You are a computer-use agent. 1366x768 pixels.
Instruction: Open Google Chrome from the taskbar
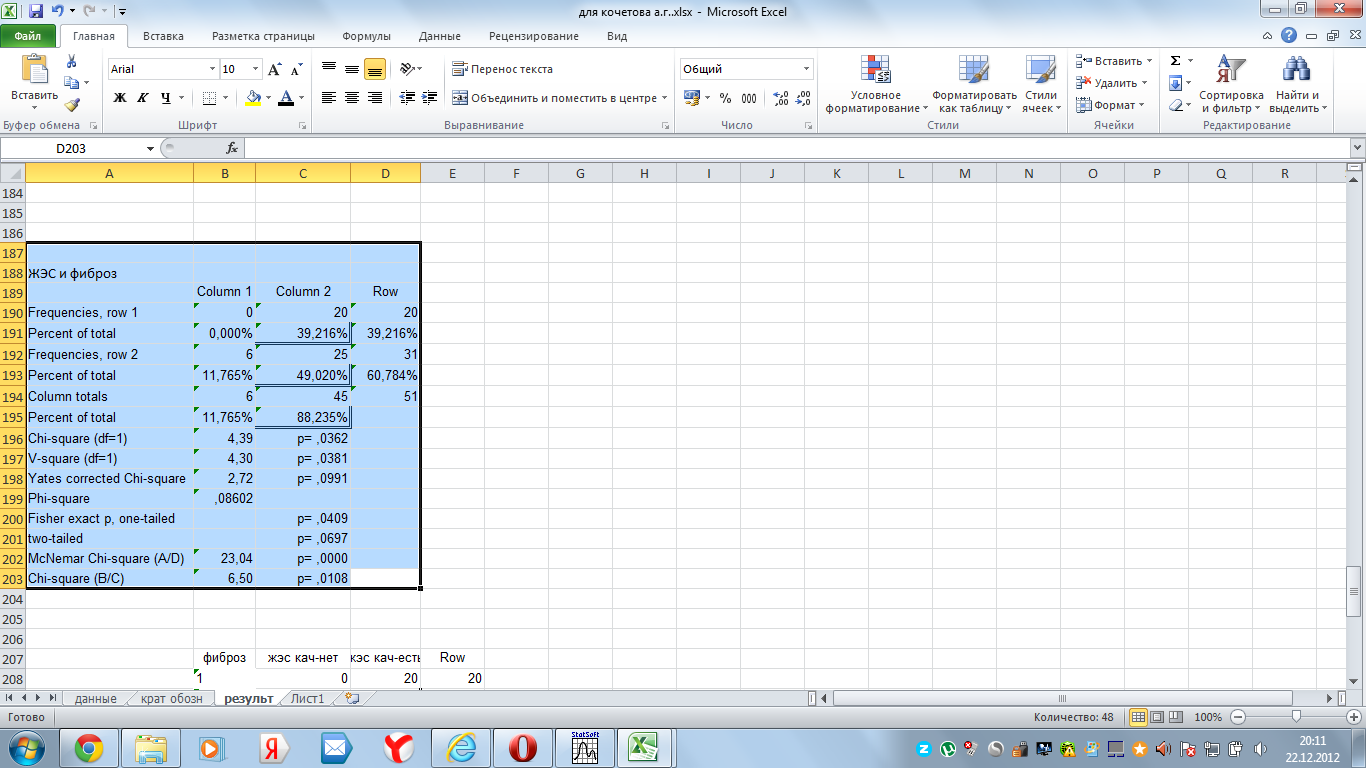(88, 747)
